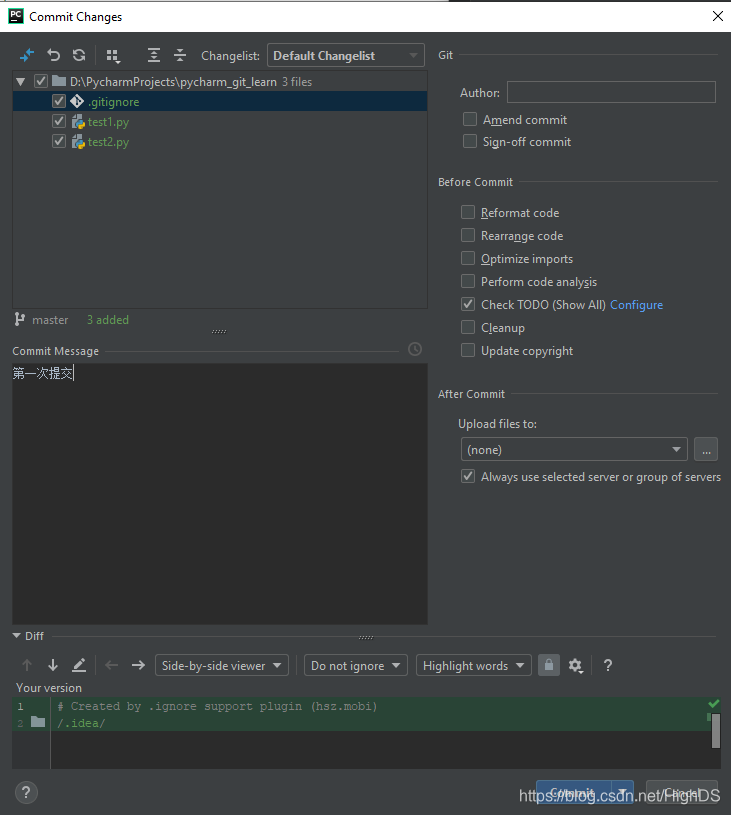
Task: Click the Jump to Source pencil icon
Action: 79,665
